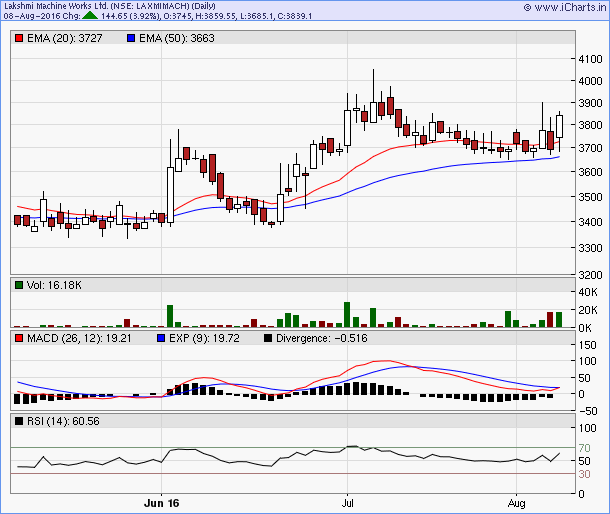This screenshot has width=610, height=514.
Task: Click the chart title 'Lakshmi Machine Works Ltd.'
Action: tap(56, 6)
